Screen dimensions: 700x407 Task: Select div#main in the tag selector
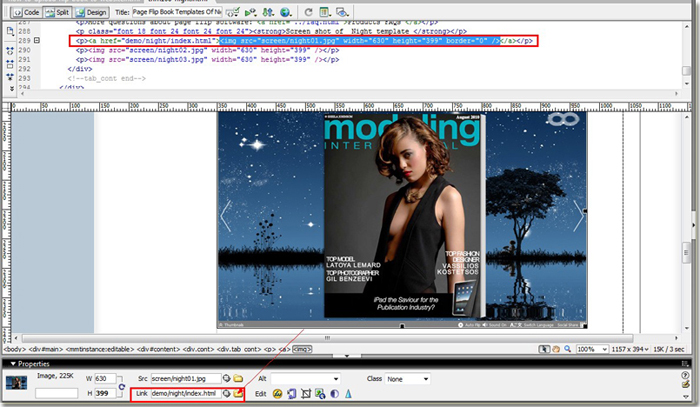click(46, 349)
